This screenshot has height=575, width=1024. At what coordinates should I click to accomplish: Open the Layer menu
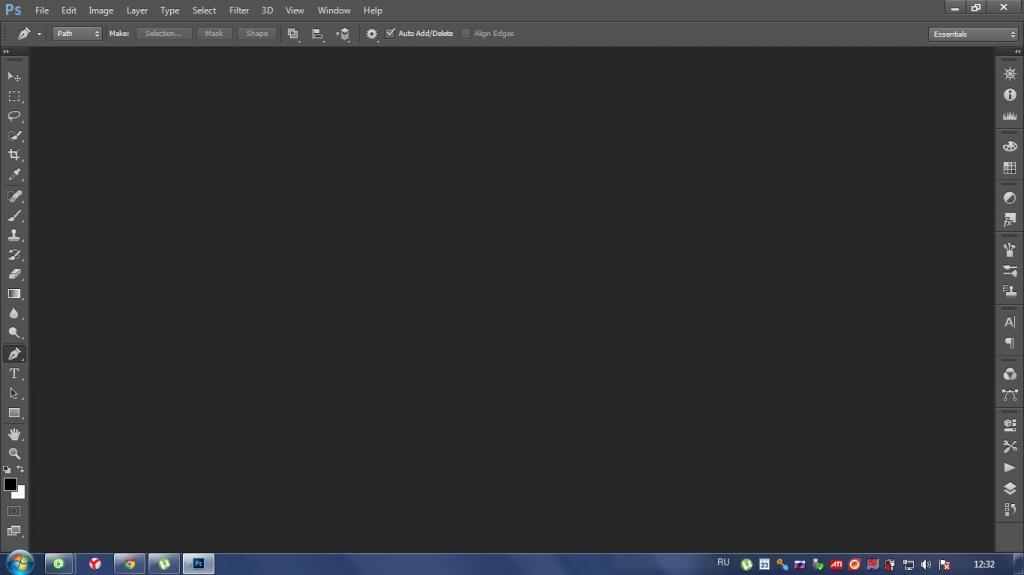137,10
